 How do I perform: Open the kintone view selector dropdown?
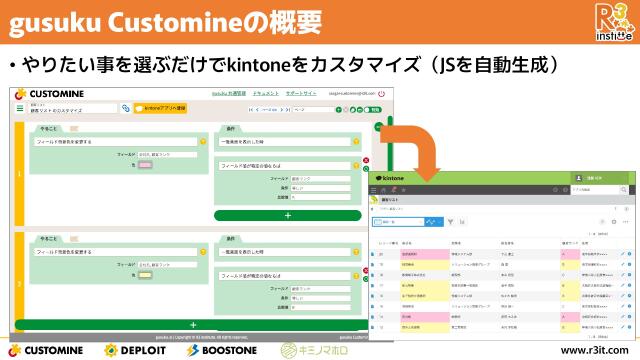click(x=398, y=222)
